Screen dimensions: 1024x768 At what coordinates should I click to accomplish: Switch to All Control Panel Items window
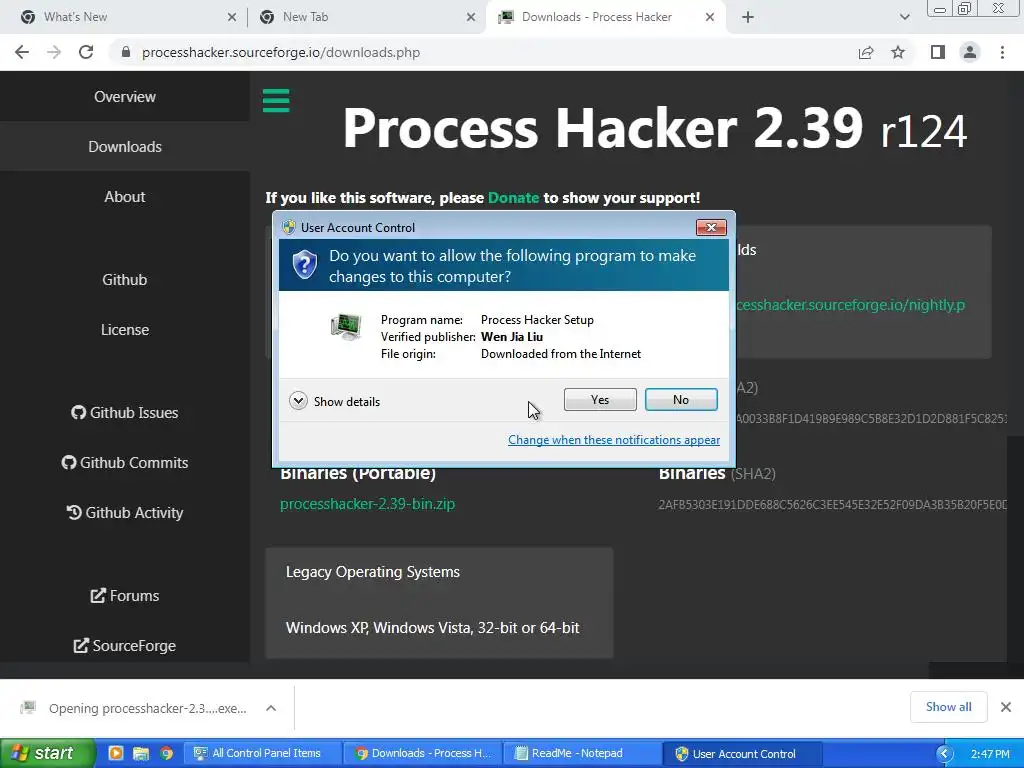click(x=263, y=754)
